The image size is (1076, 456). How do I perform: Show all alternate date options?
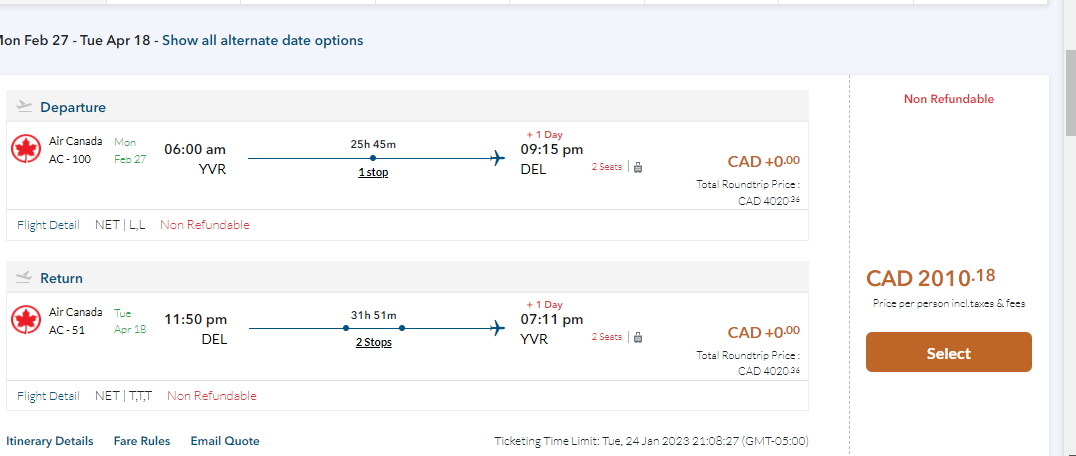point(263,41)
